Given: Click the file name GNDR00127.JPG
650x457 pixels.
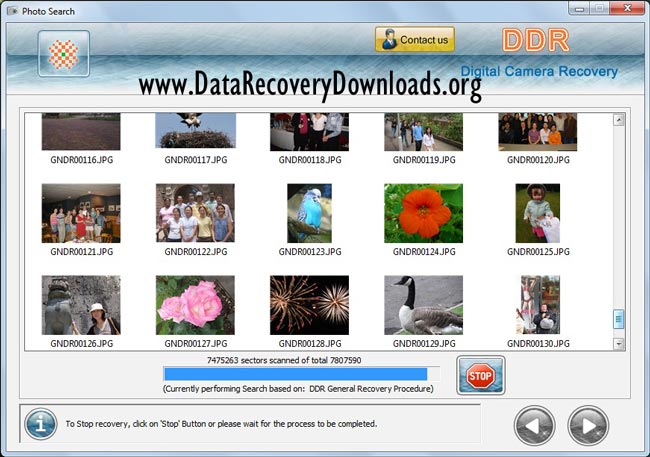Looking at the screenshot, I should tap(196, 344).
